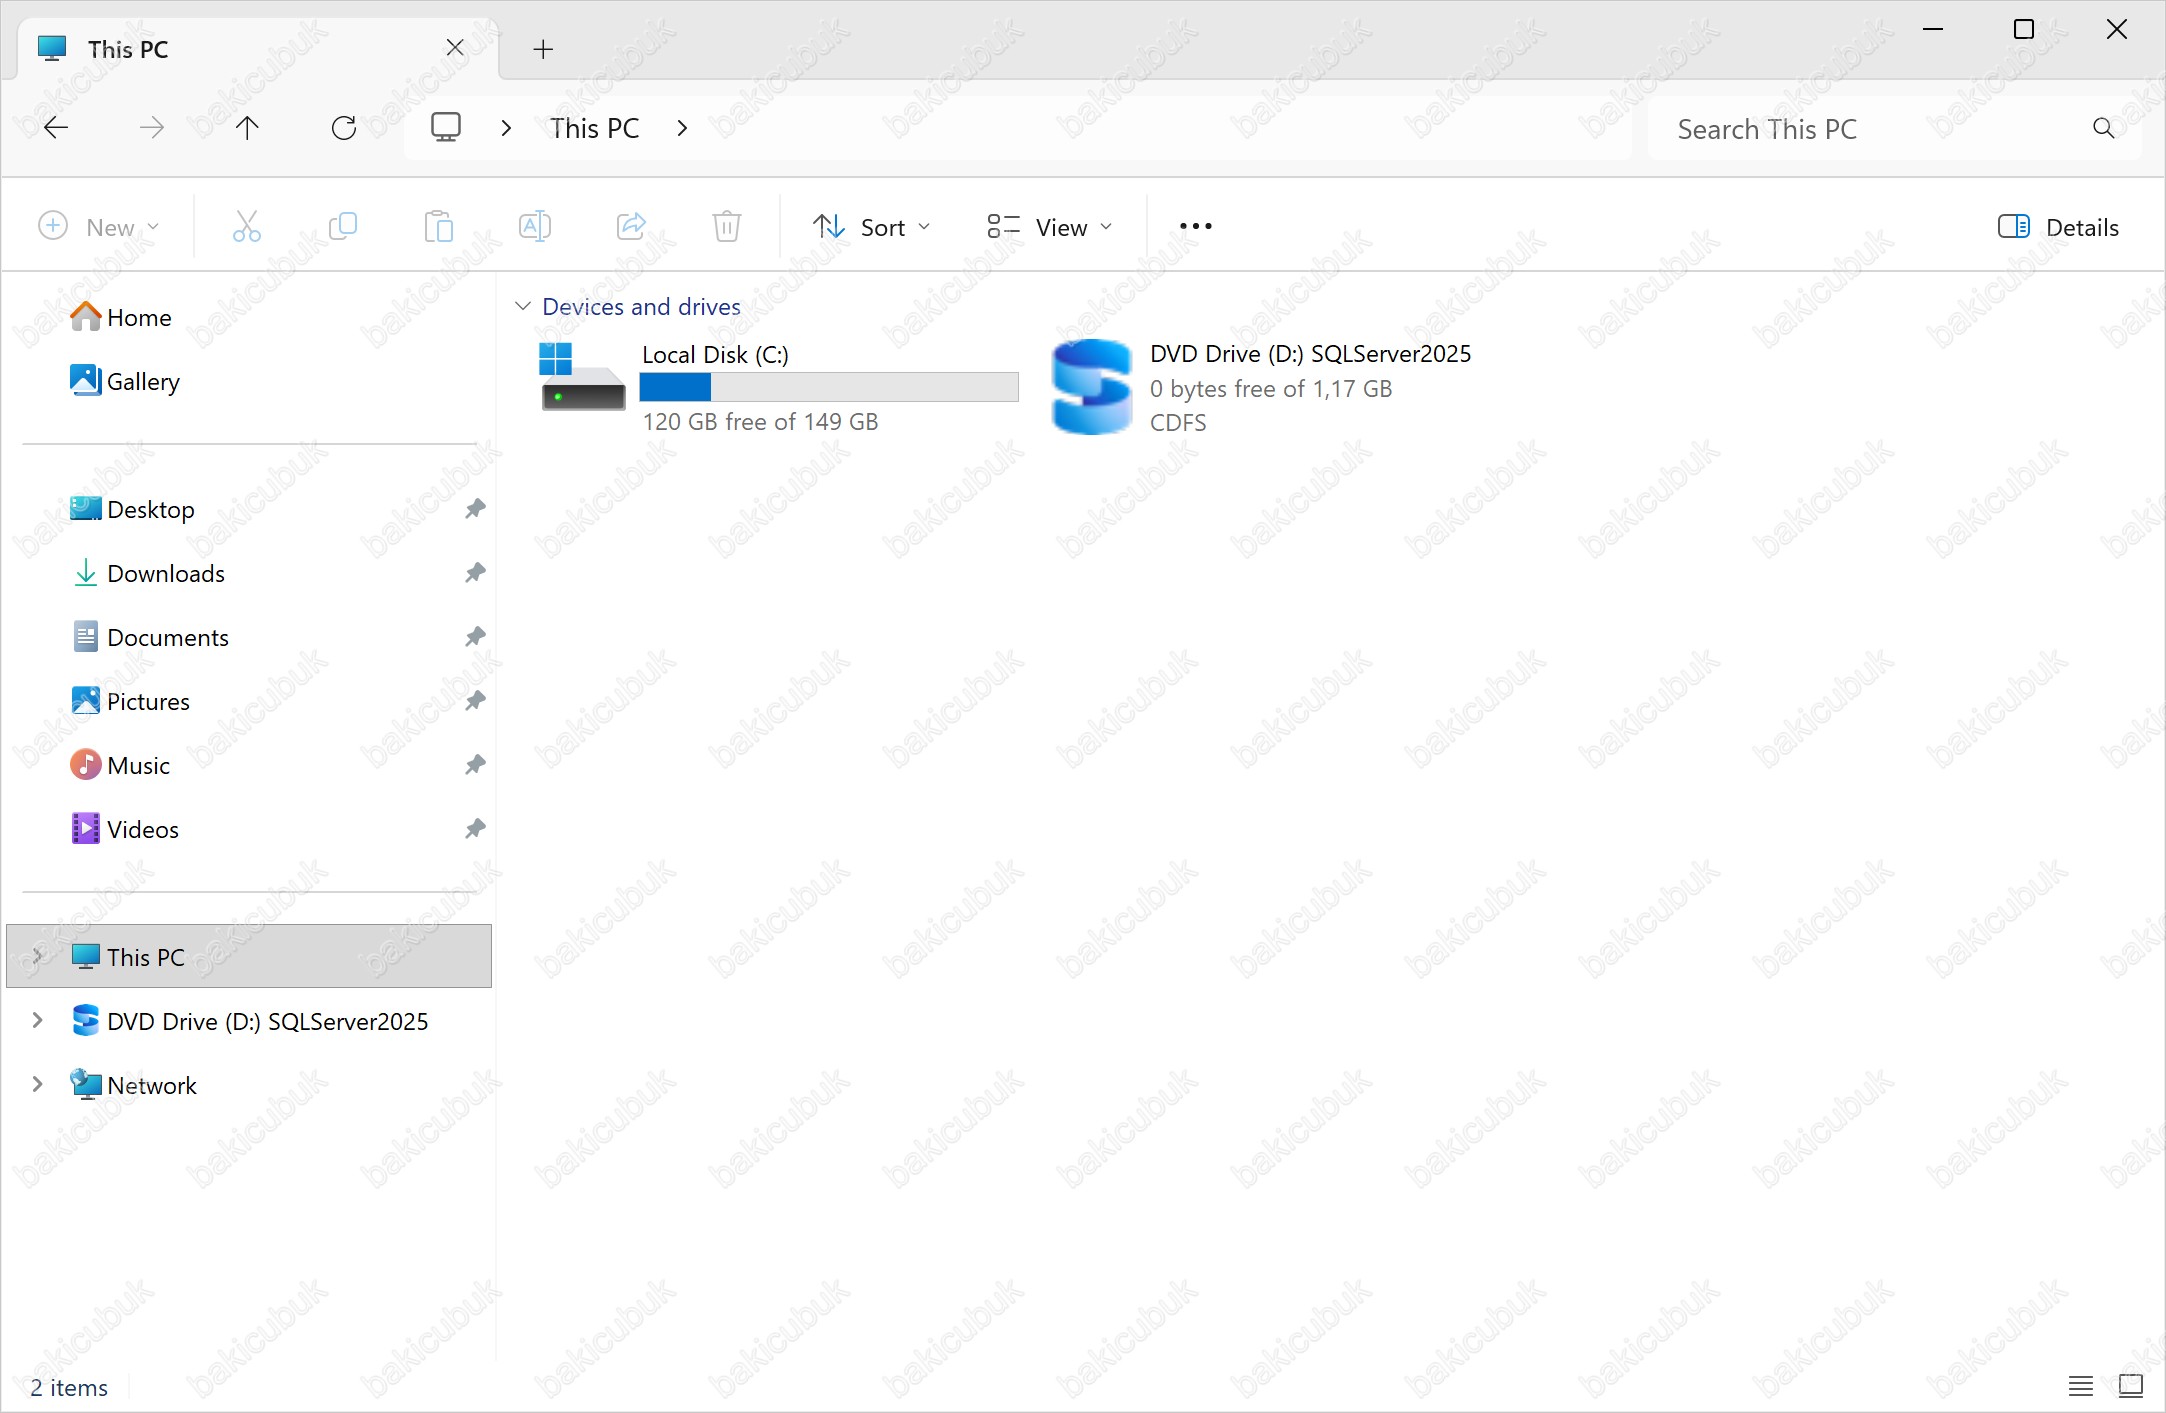Open Downloads in the sidebar
2166x1413 pixels.
pyautogui.click(x=166, y=573)
